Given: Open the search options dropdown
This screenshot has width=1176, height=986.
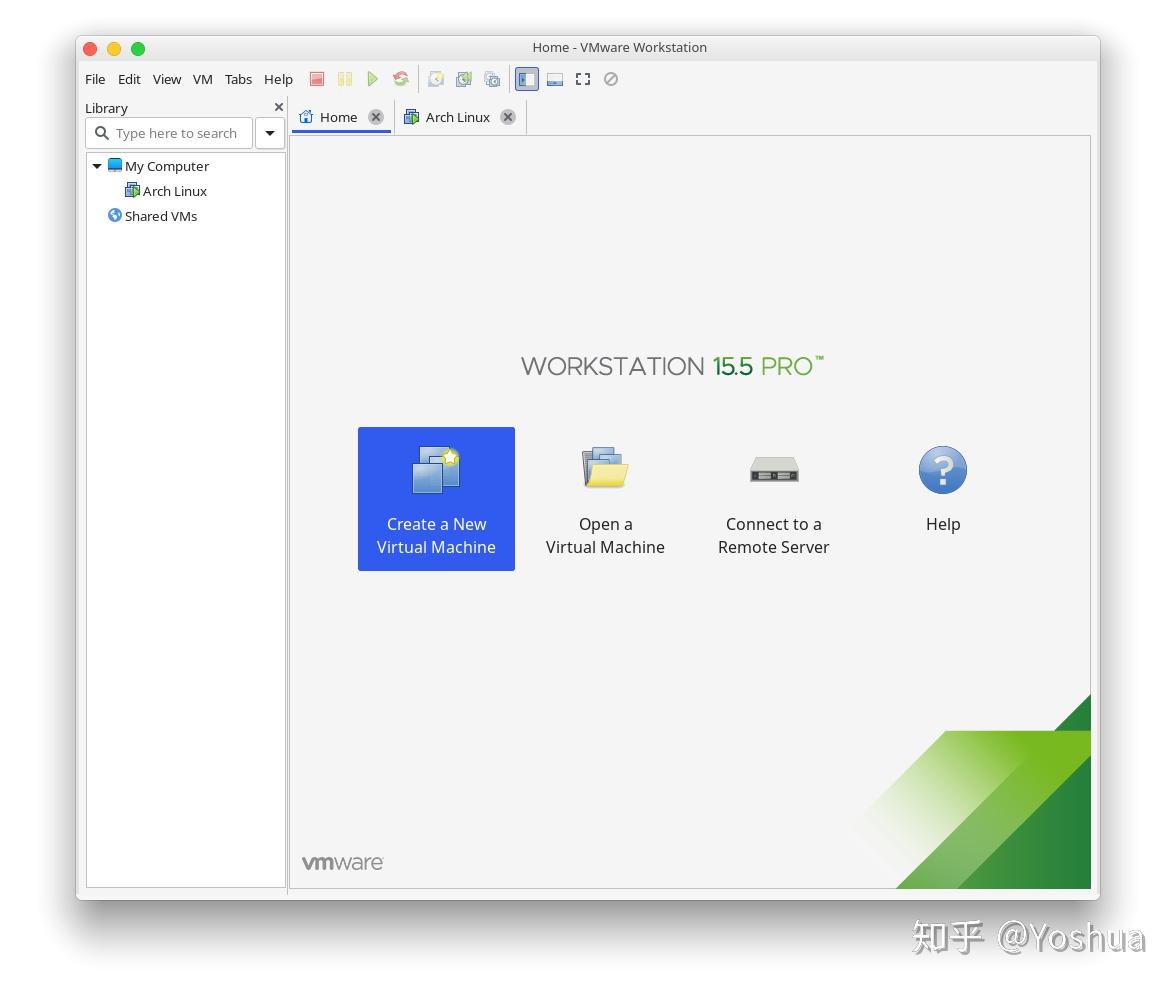Looking at the screenshot, I should (x=269, y=133).
